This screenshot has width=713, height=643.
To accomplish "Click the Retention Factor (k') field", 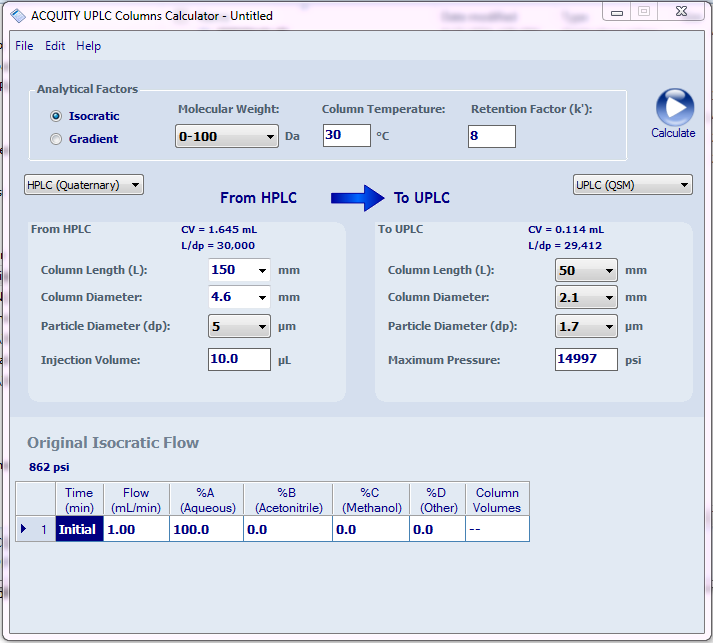I will click(x=491, y=136).
